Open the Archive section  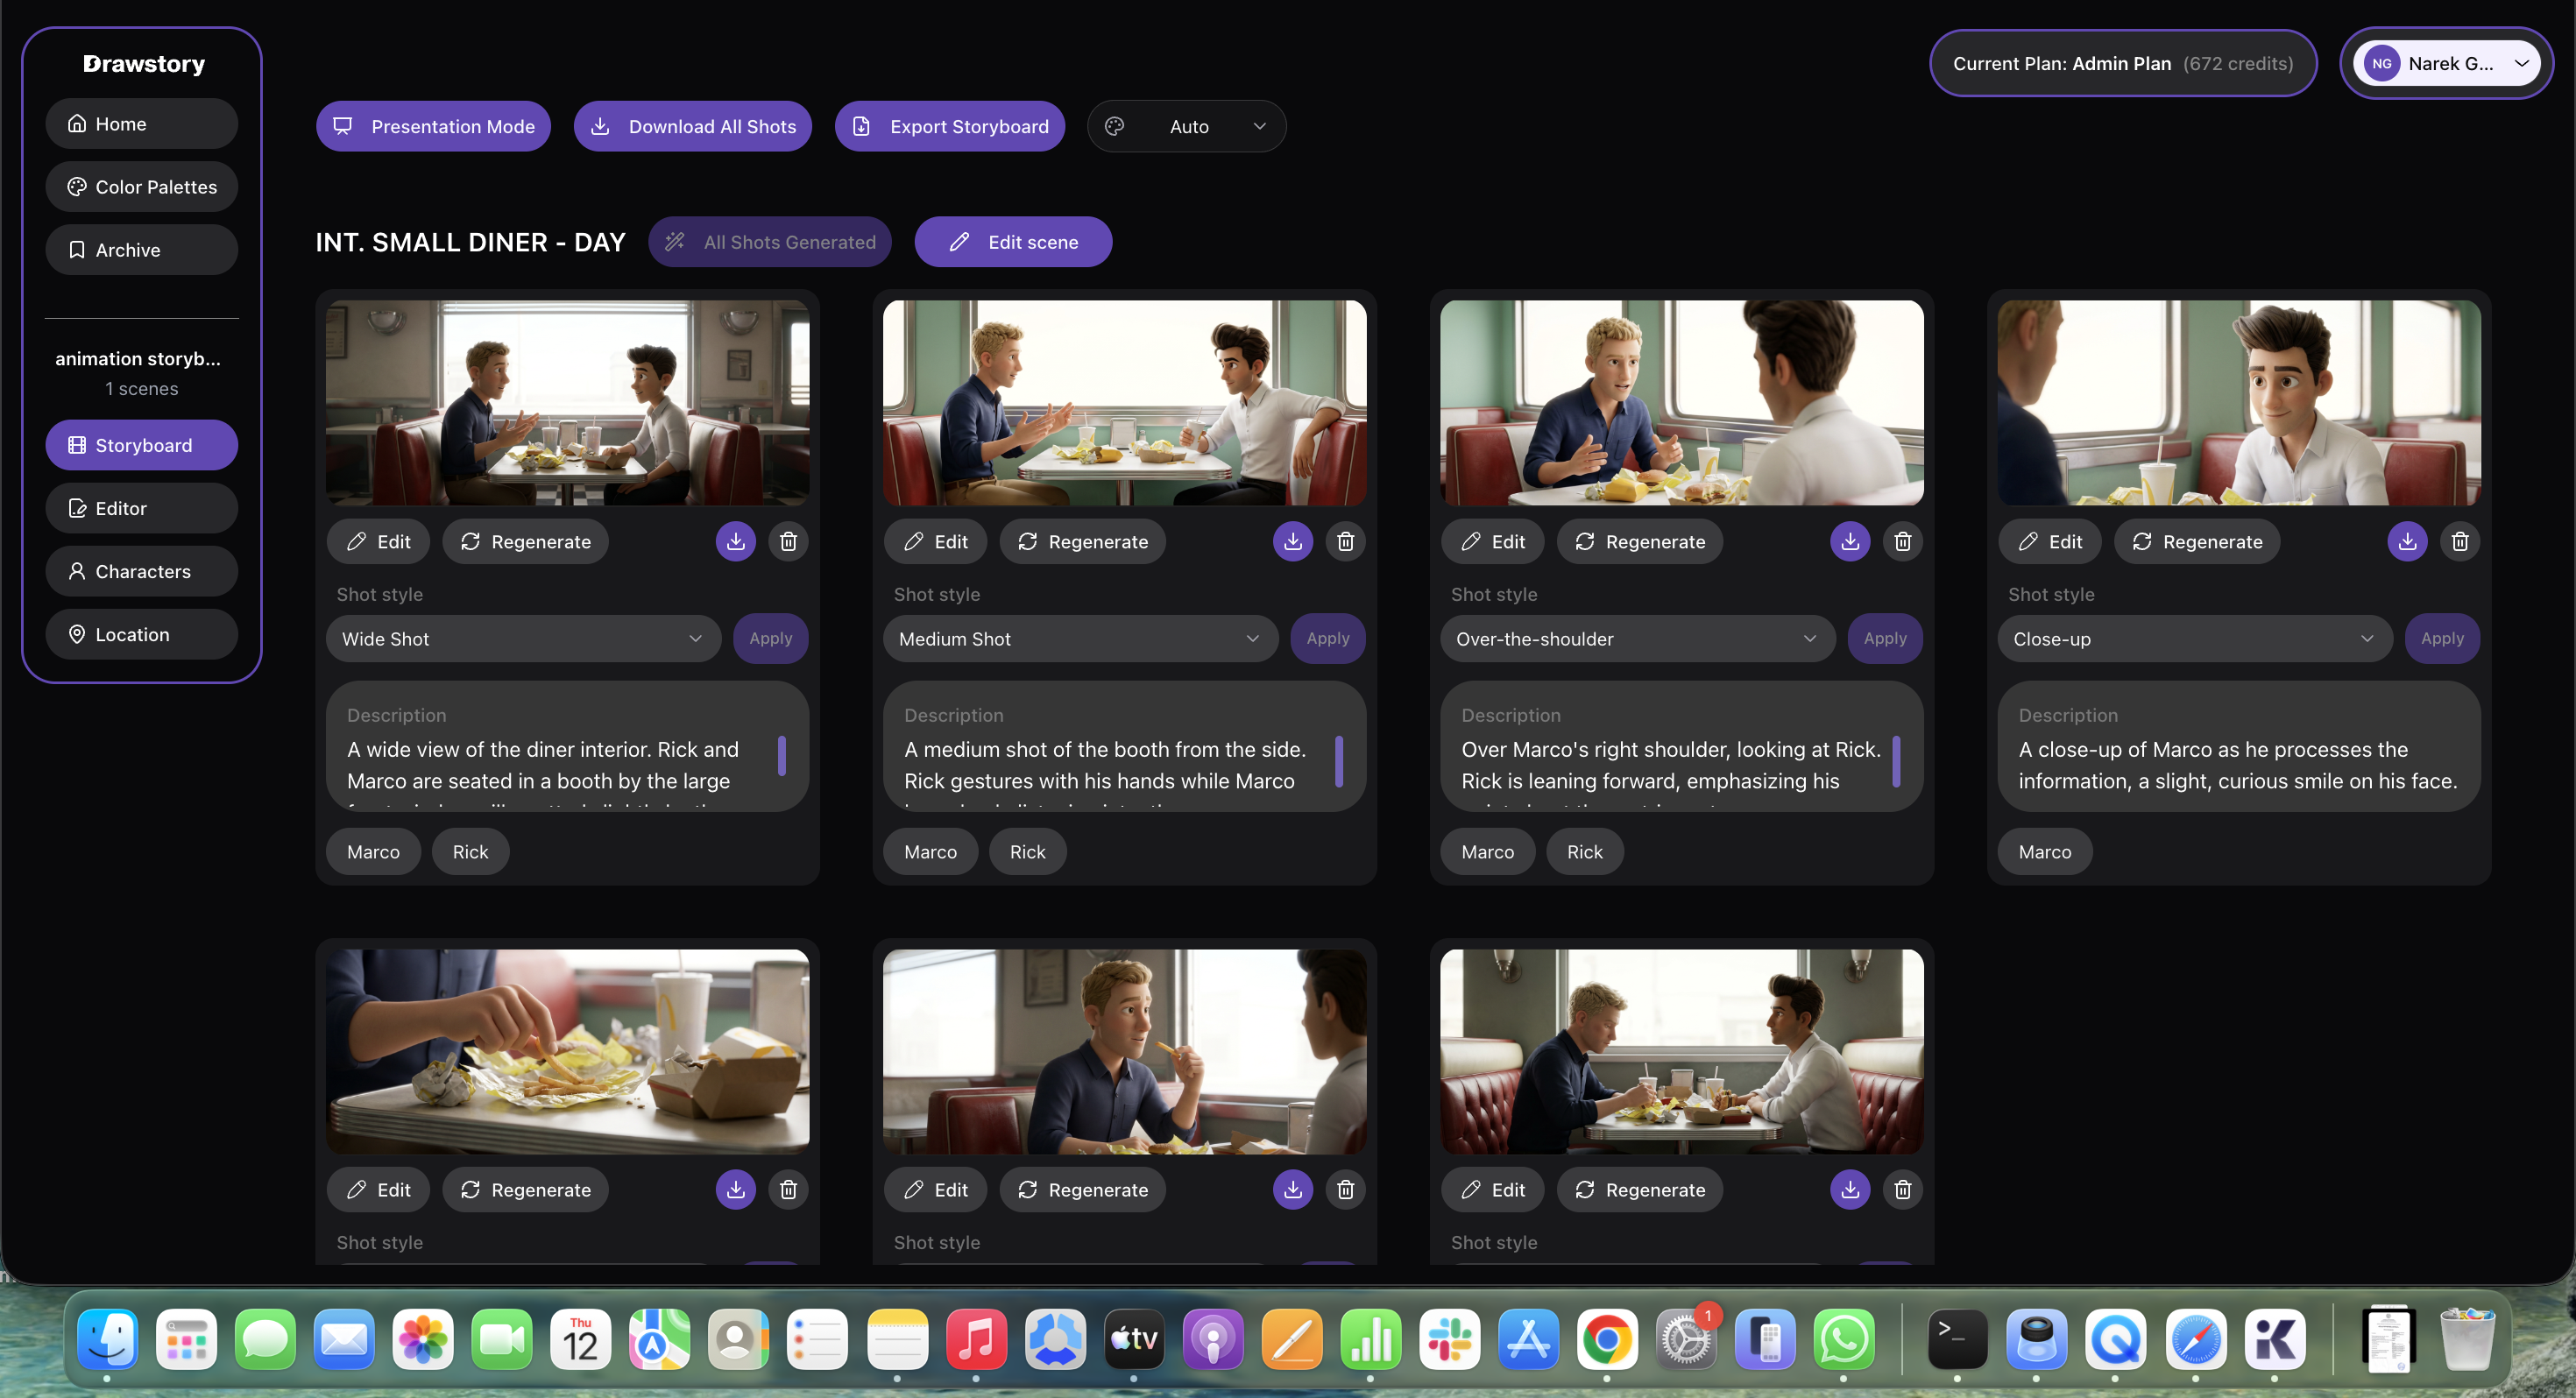(x=141, y=249)
